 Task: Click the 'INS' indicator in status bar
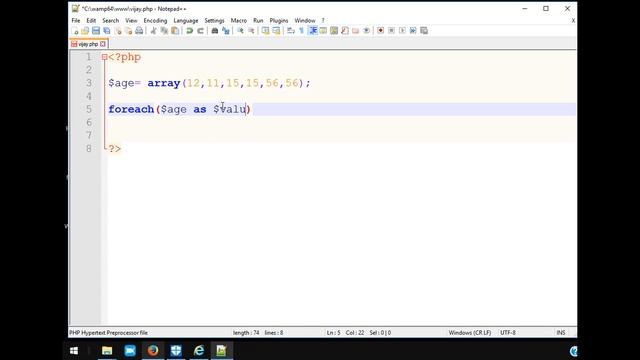(x=561, y=333)
